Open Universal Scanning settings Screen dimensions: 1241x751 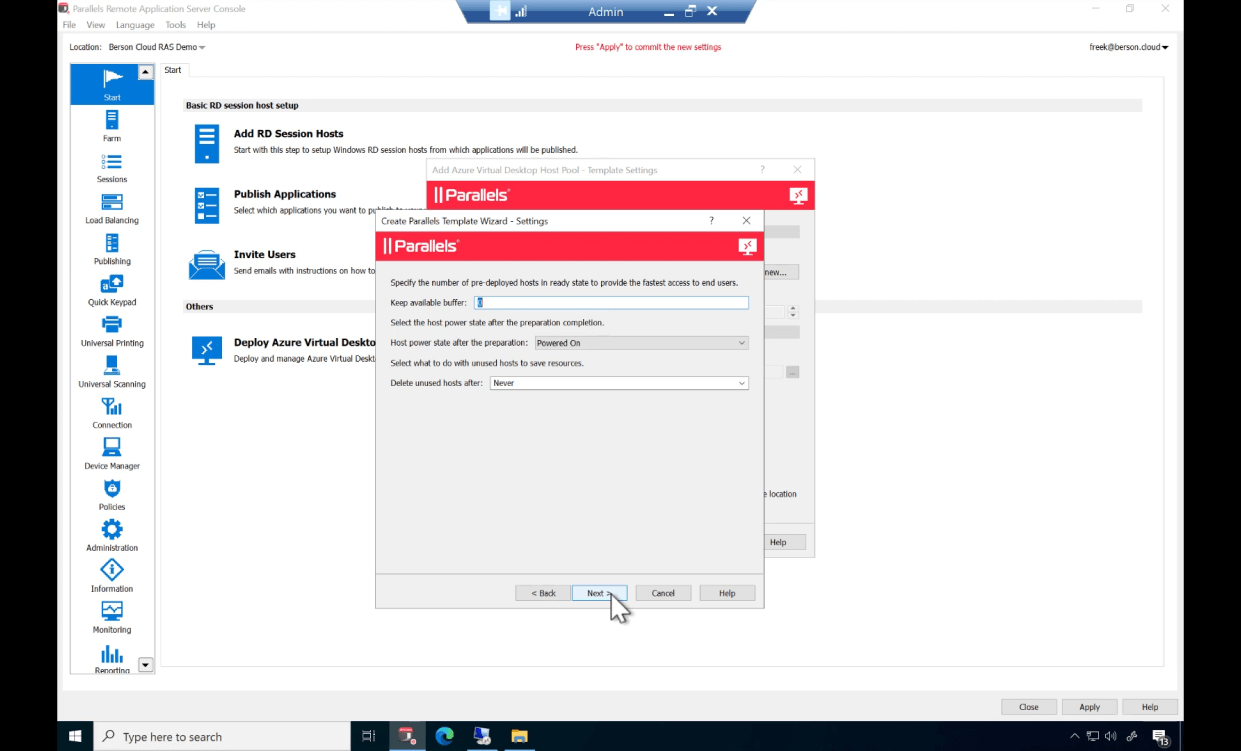click(x=111, y=371)
